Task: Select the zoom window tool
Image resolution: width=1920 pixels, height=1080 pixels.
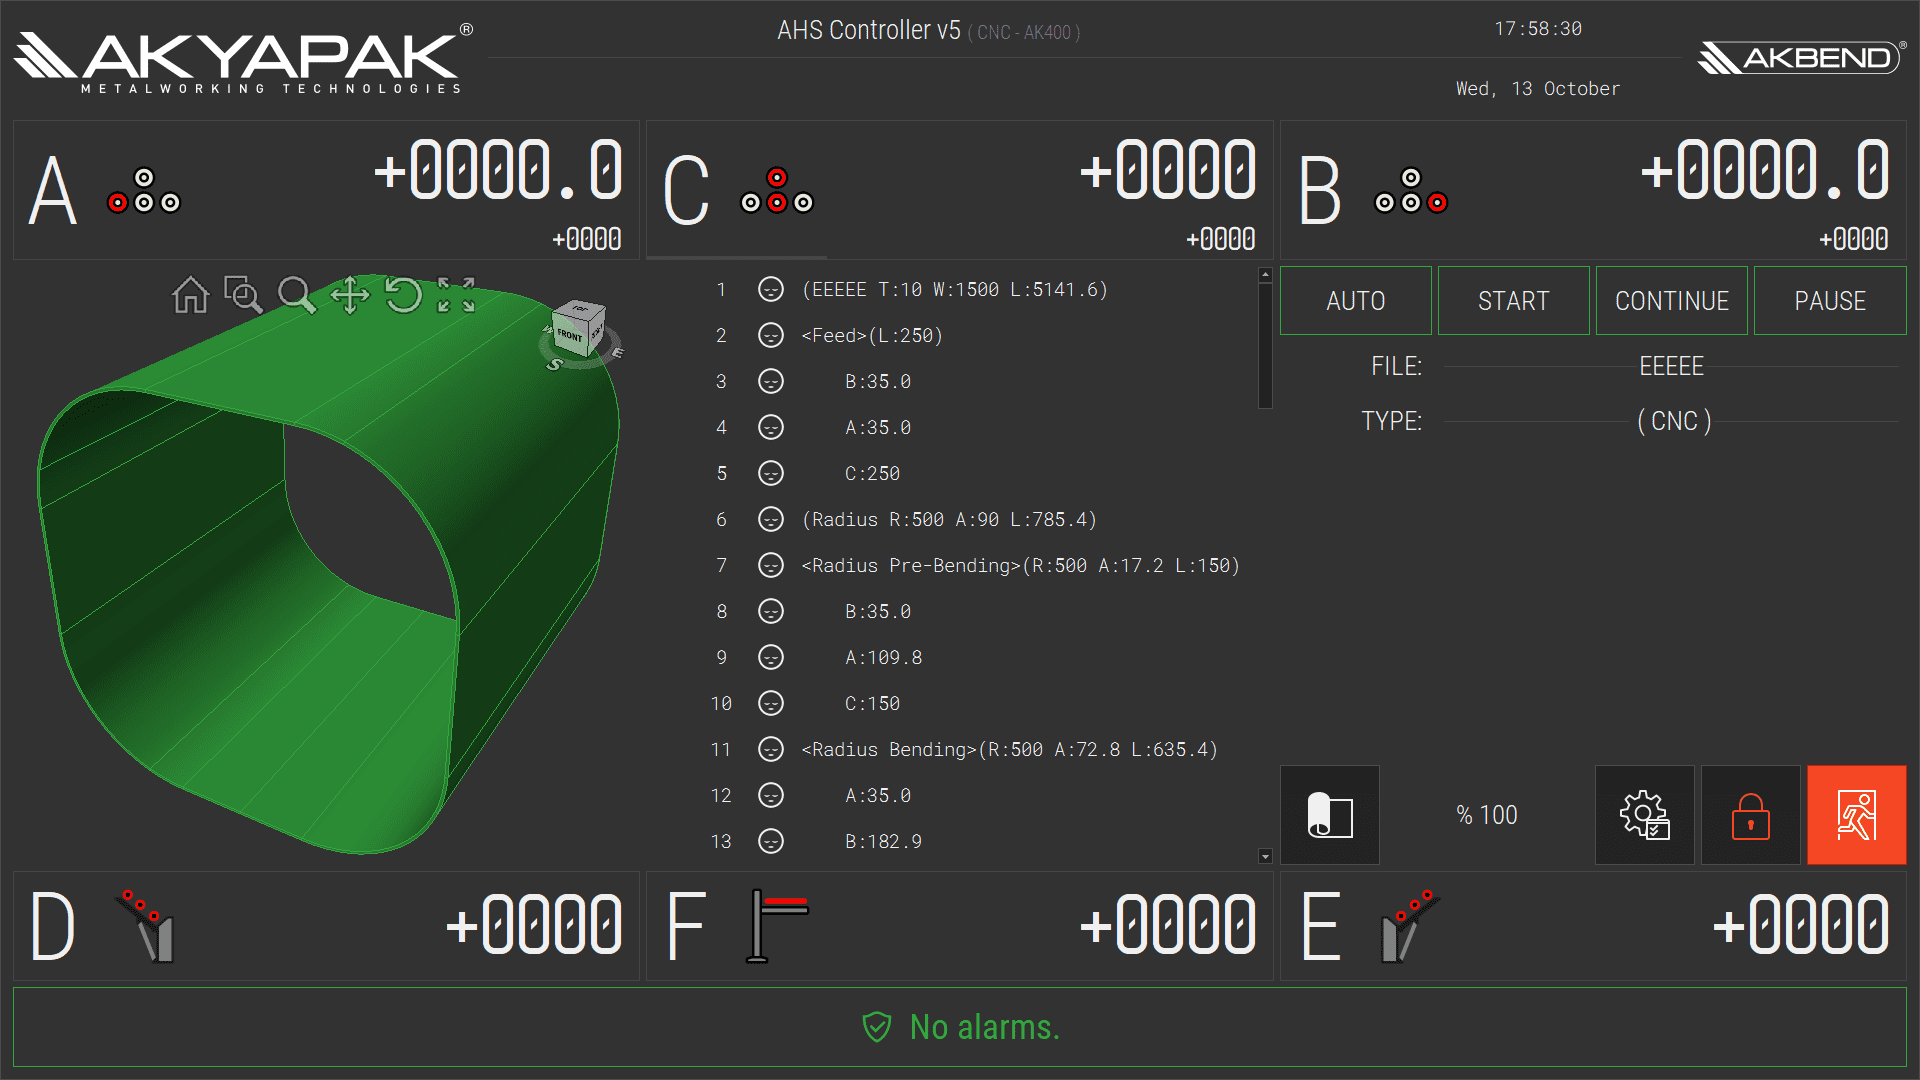Action: tap(243, 296)
